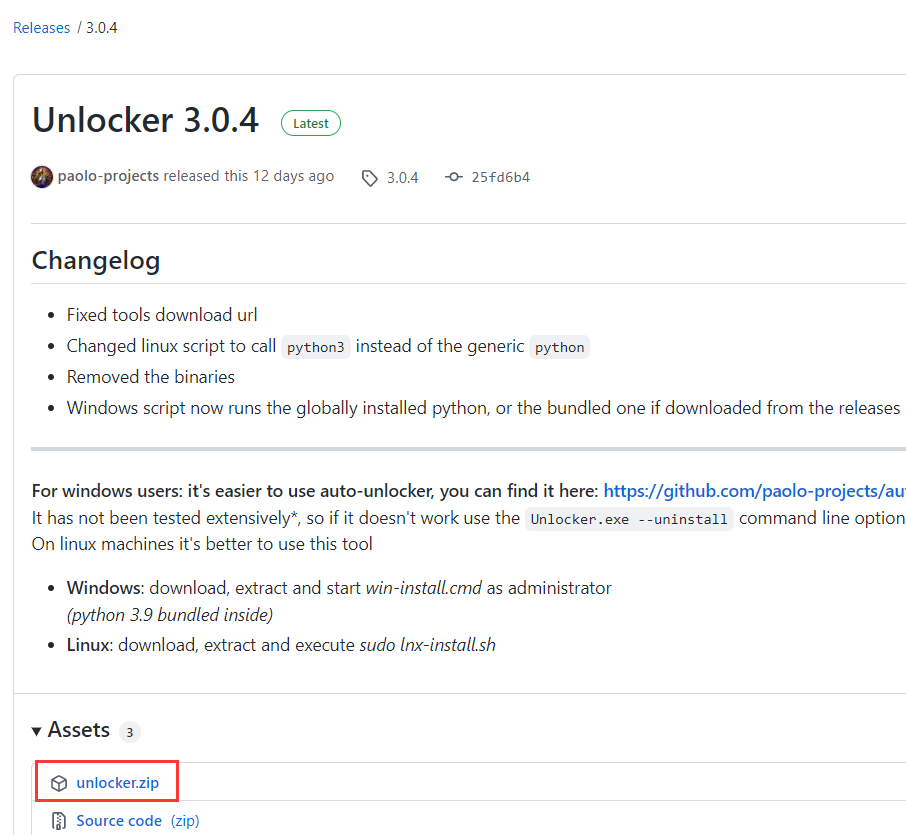Open the paolo-projects profile name link
The image size is (906, 835).
pos(108,176)
